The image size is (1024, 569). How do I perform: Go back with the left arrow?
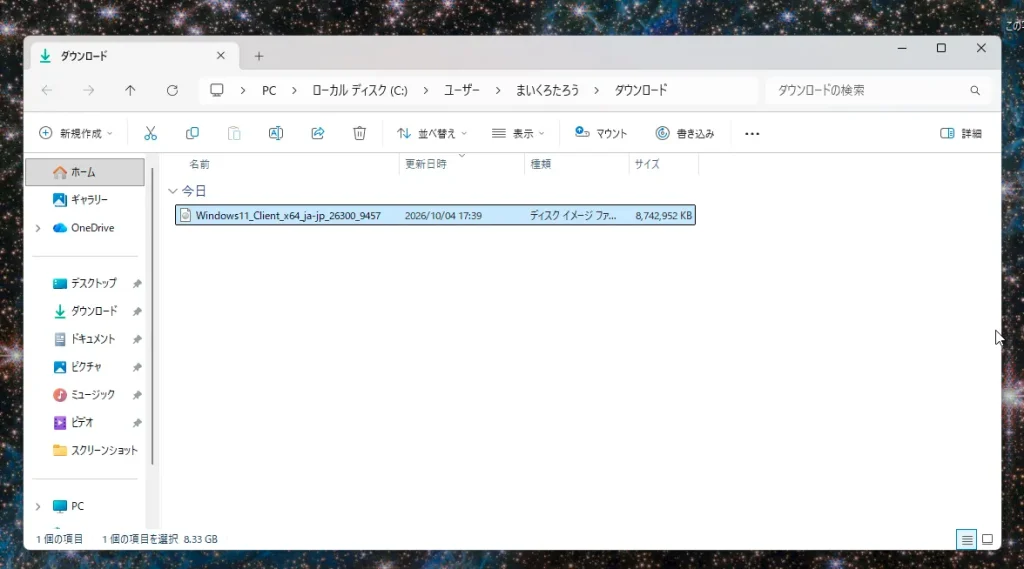[47, 90]
